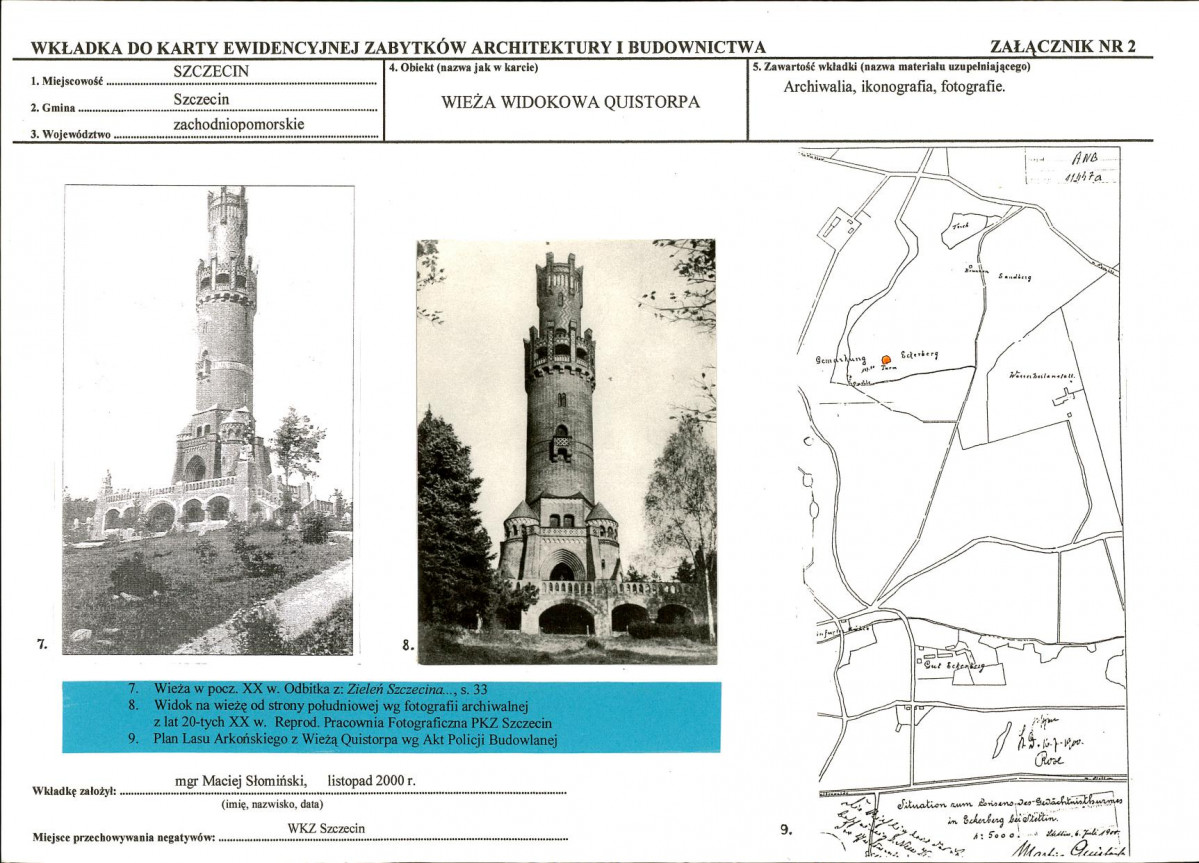Click the Arkoński Forest plan map
The height and width of the screenshot is (863, 1199).
(x=962, y=501)
